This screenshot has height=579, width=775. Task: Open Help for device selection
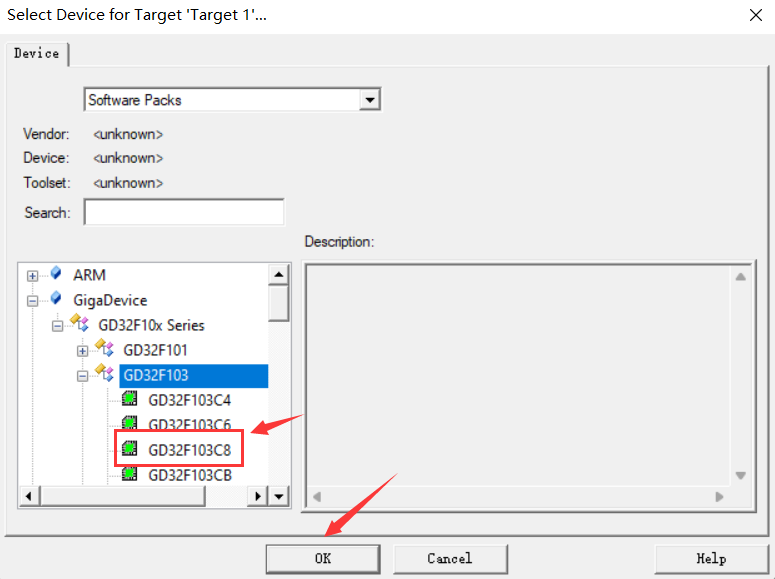coord(711,559)
